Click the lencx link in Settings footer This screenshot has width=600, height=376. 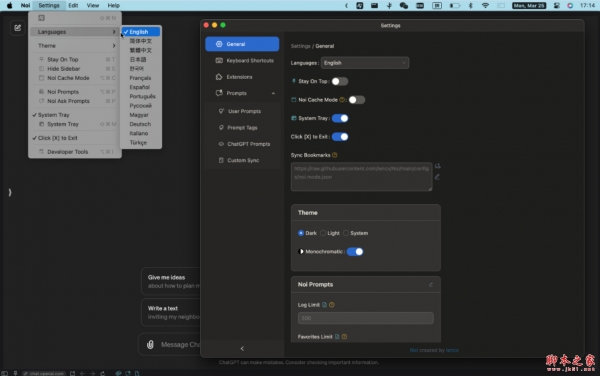click(452, 350)
